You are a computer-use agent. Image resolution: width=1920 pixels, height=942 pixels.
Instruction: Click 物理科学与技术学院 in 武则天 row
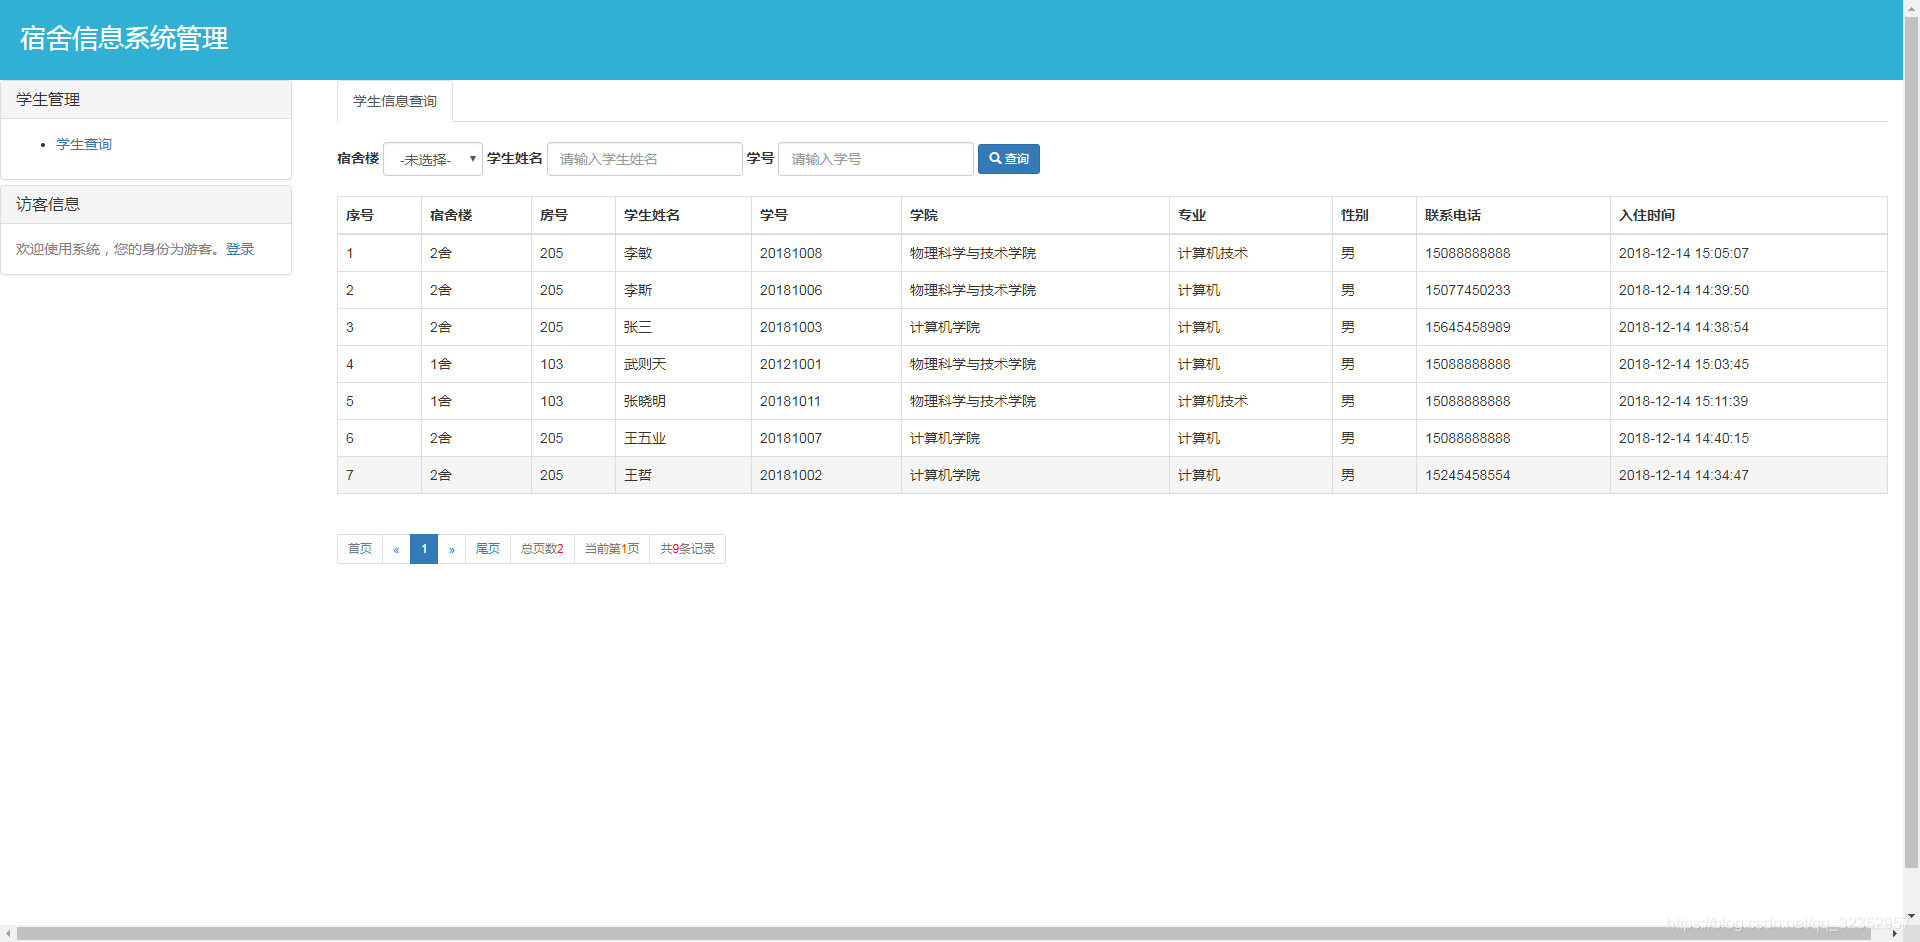[973, 364]
